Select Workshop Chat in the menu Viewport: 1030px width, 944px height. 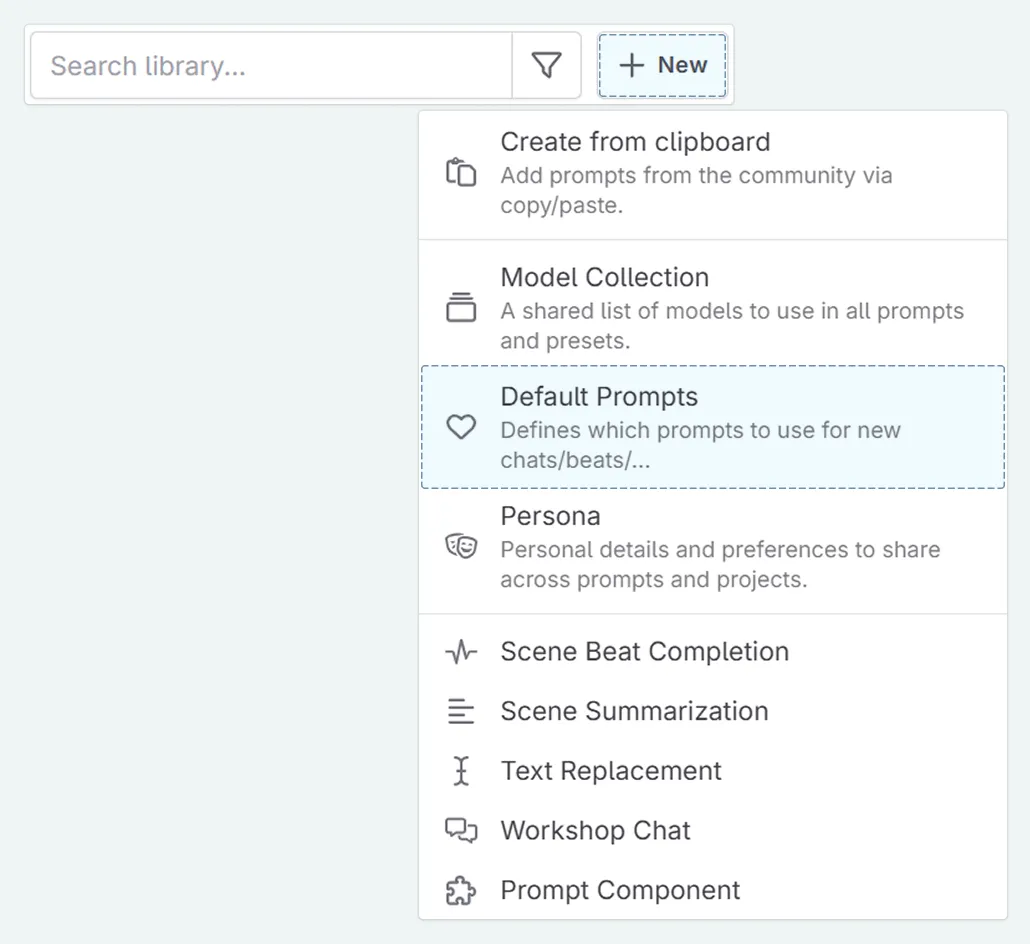tap(595, 831)
